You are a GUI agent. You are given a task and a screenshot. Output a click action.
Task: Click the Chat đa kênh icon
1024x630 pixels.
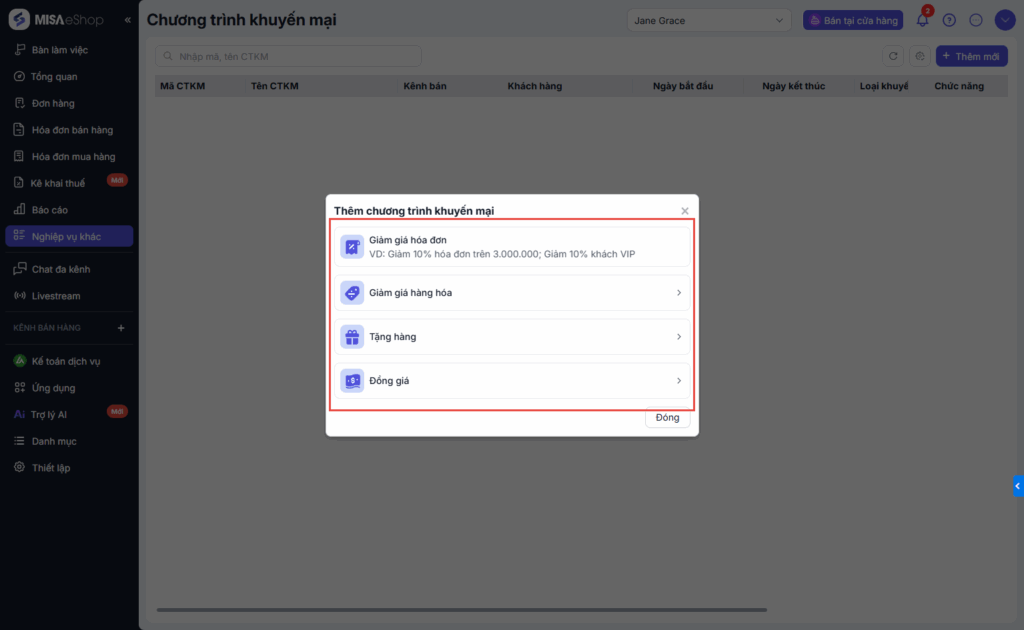[x=20, y=269]
